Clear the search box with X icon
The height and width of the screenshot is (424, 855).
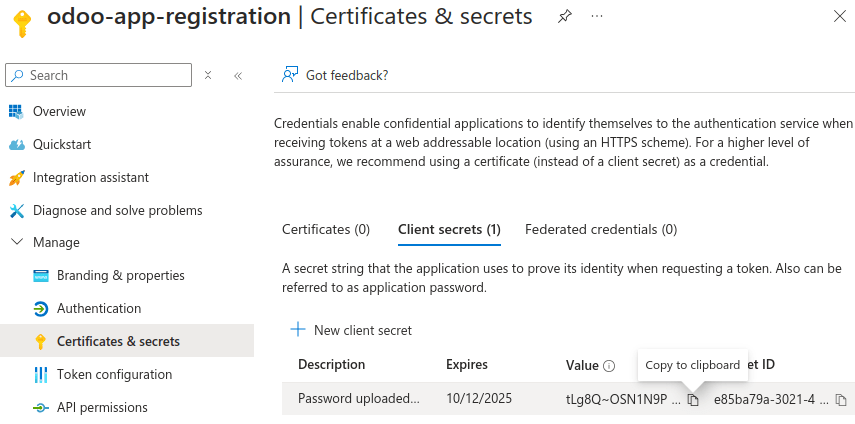(x=208, y=75)
